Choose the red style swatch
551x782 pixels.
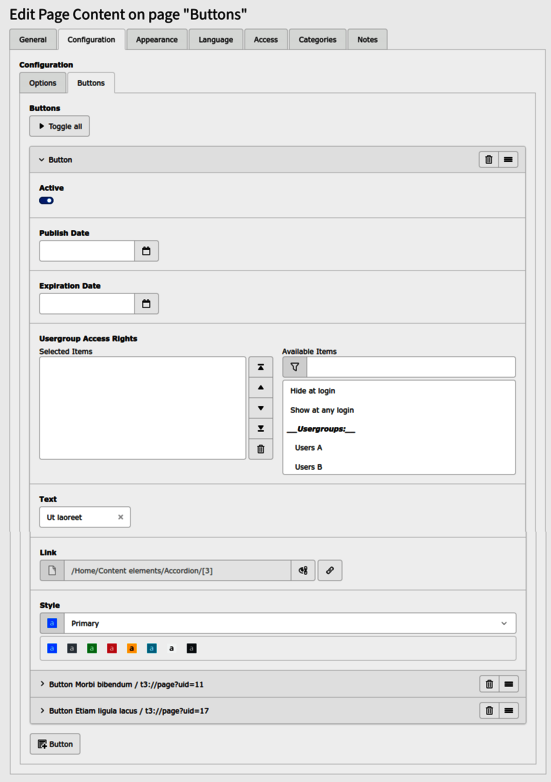tap(112, 648)
